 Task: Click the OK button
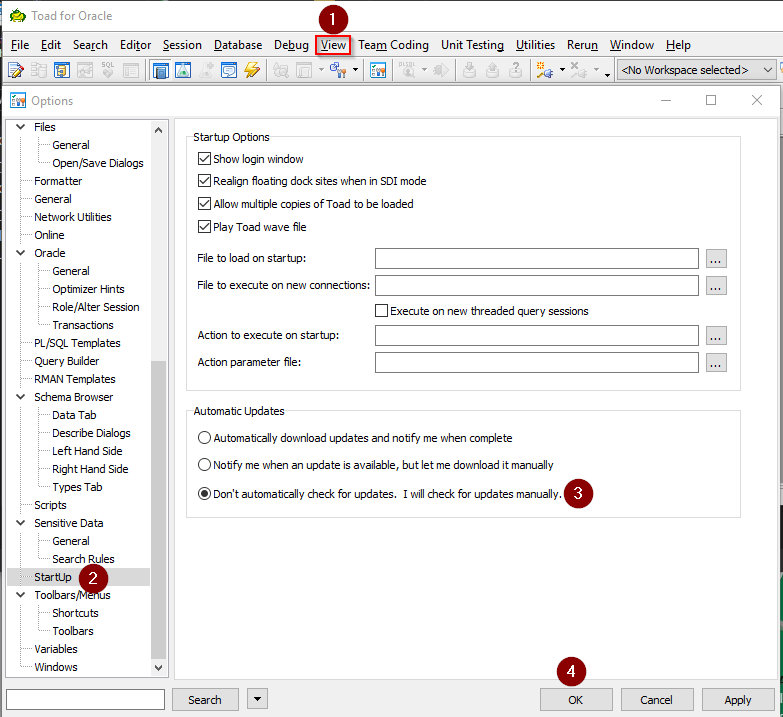[576, 700]
